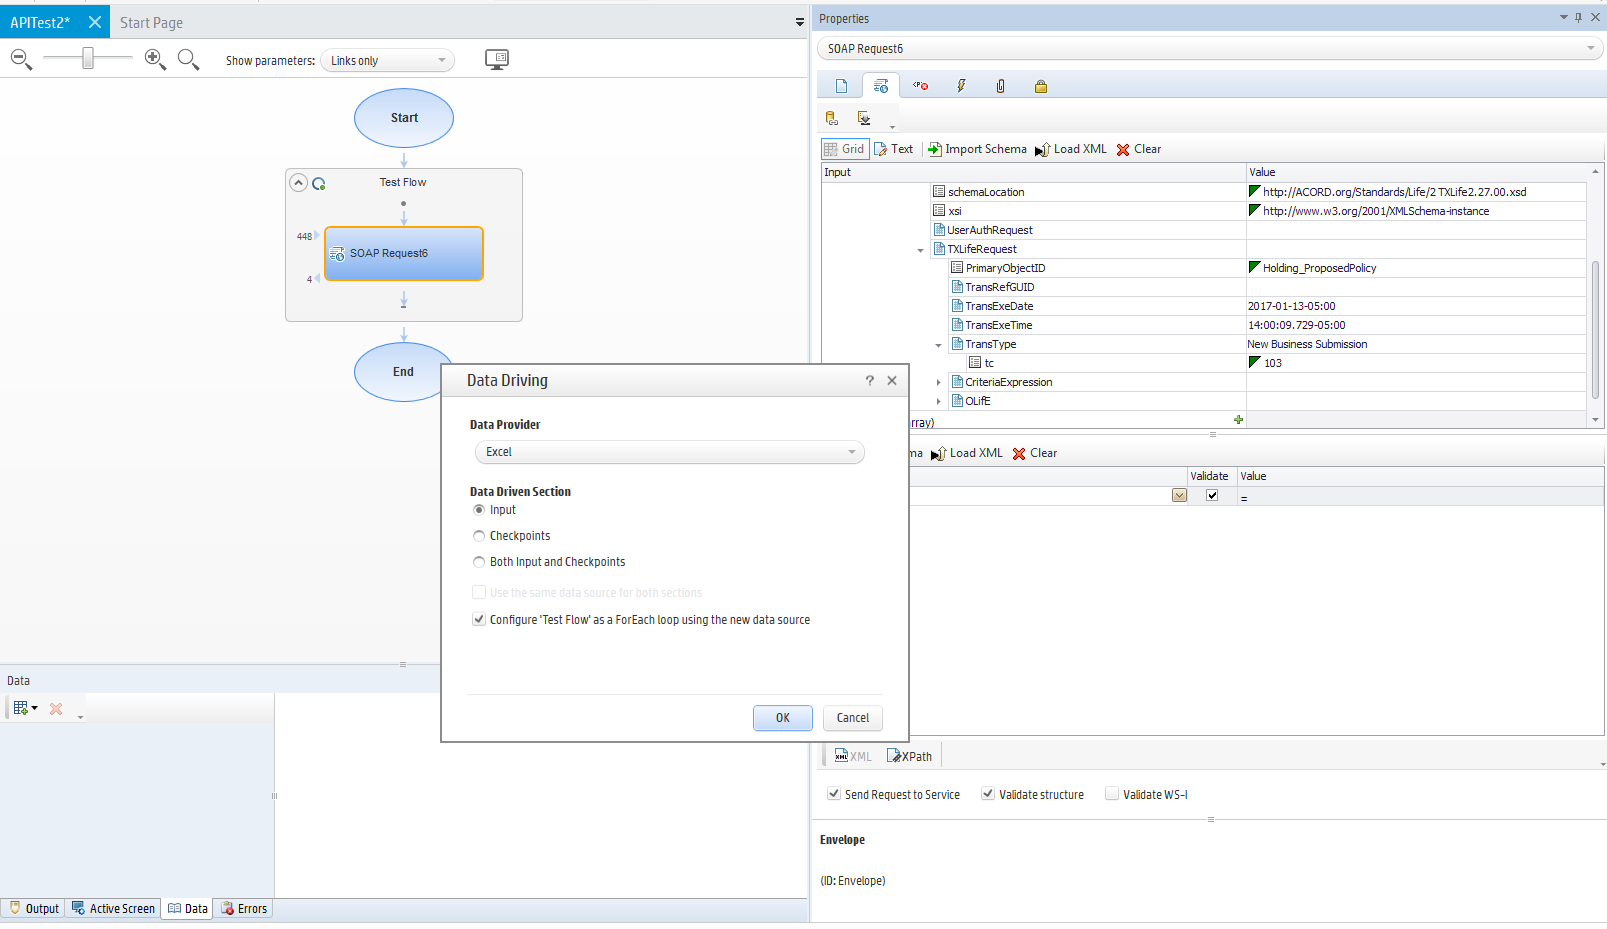
Task: Switch to the Errors tab
Action: click(244, 909)
